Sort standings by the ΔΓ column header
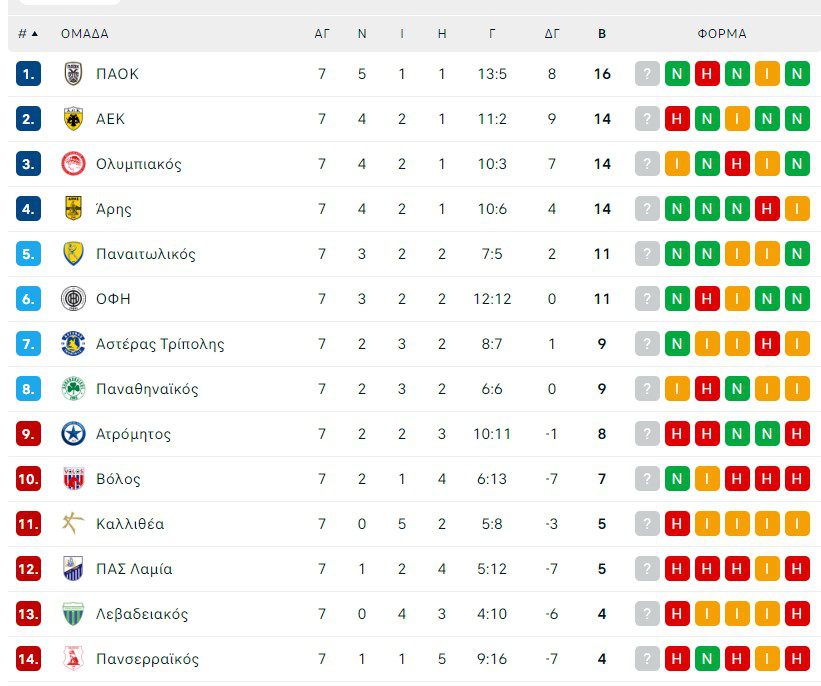Viewport: 821px width, 686px height. tap(552, 33)
